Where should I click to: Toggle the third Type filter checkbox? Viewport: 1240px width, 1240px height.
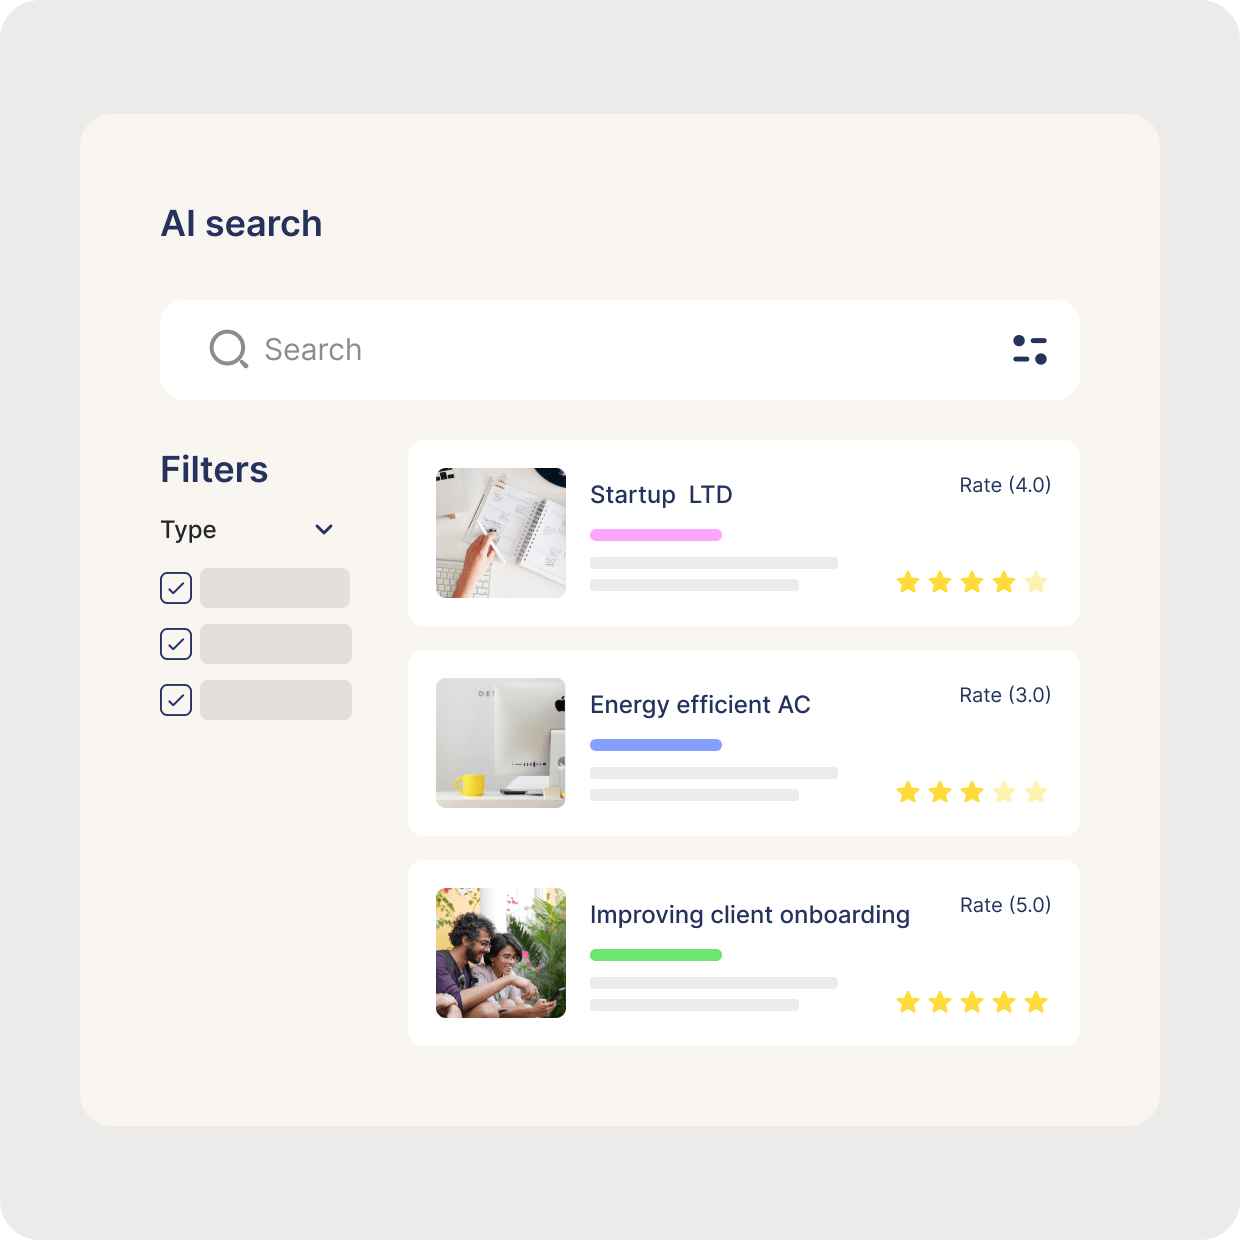(x=176, y=700)
